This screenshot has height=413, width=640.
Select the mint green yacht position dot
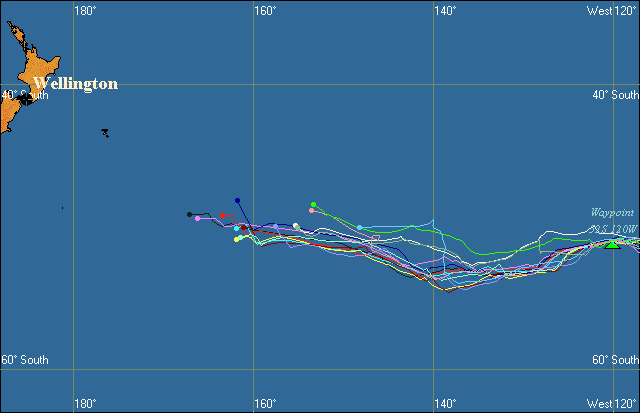241,237
